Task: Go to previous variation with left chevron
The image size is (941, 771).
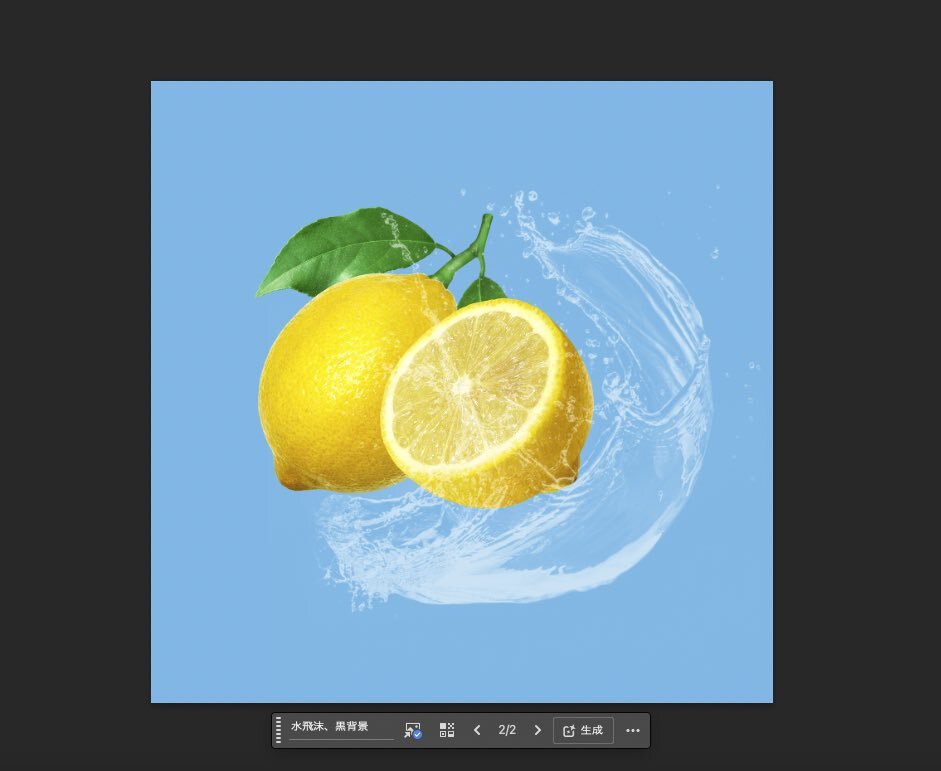Action: (x=477, y=730)
